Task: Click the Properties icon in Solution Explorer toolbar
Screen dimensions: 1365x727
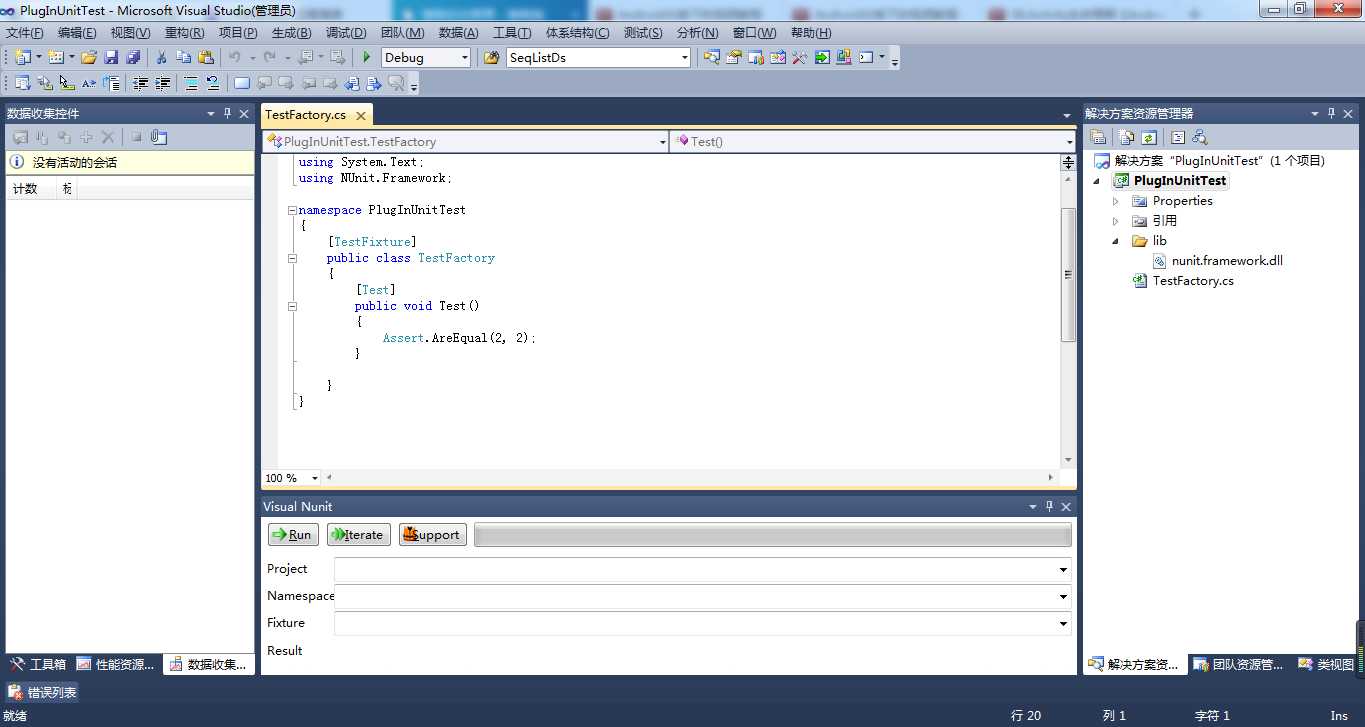Action: [x=1098, y=137]
